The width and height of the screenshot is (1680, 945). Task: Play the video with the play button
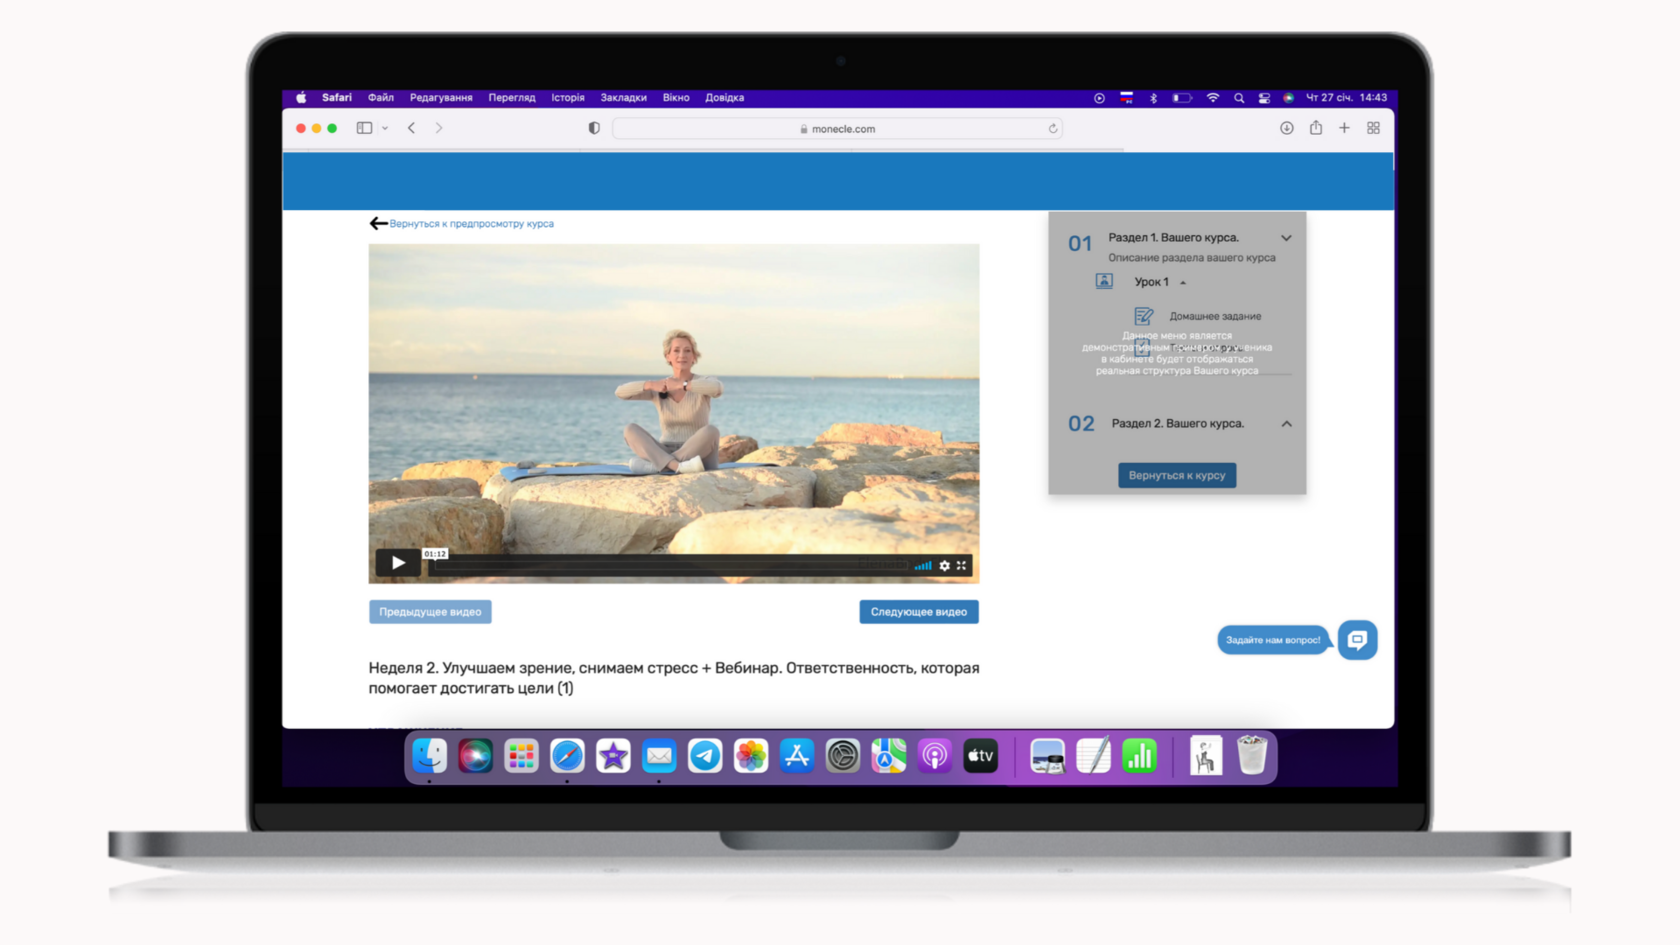pyautogui.click(x=397, y=563)
